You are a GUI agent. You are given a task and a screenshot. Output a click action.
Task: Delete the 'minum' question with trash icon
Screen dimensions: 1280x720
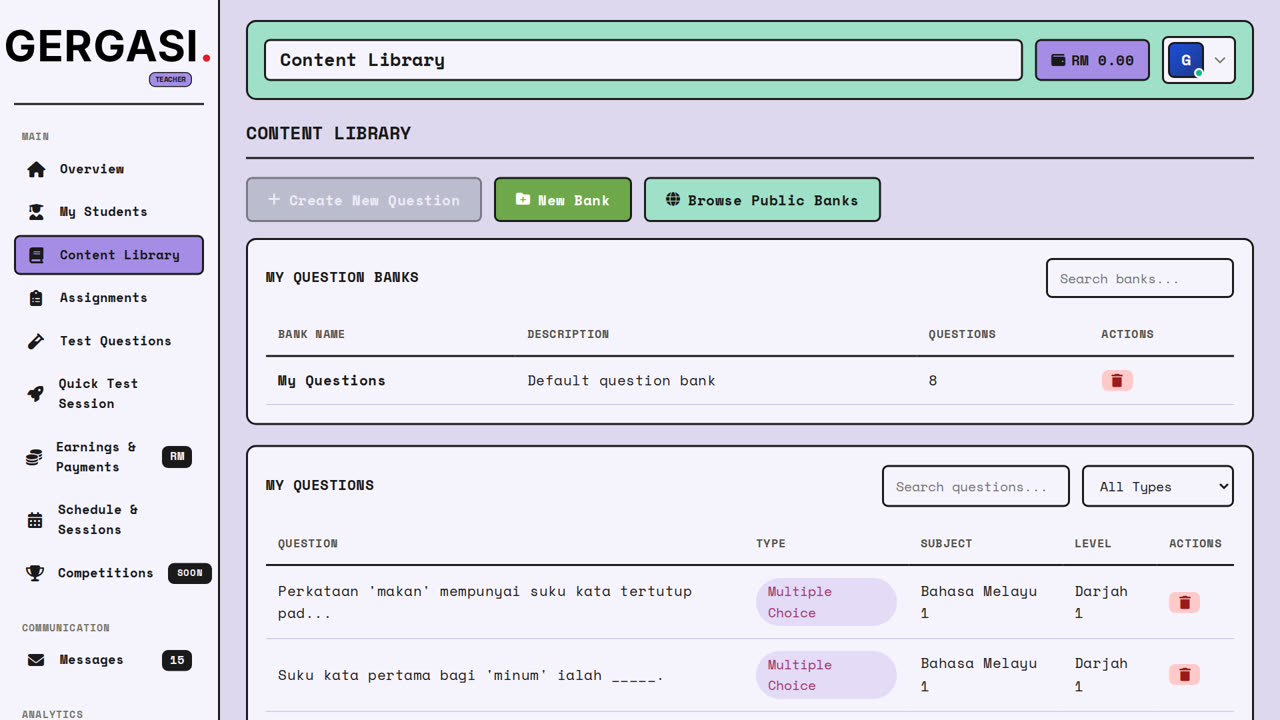click(1185, 675)
